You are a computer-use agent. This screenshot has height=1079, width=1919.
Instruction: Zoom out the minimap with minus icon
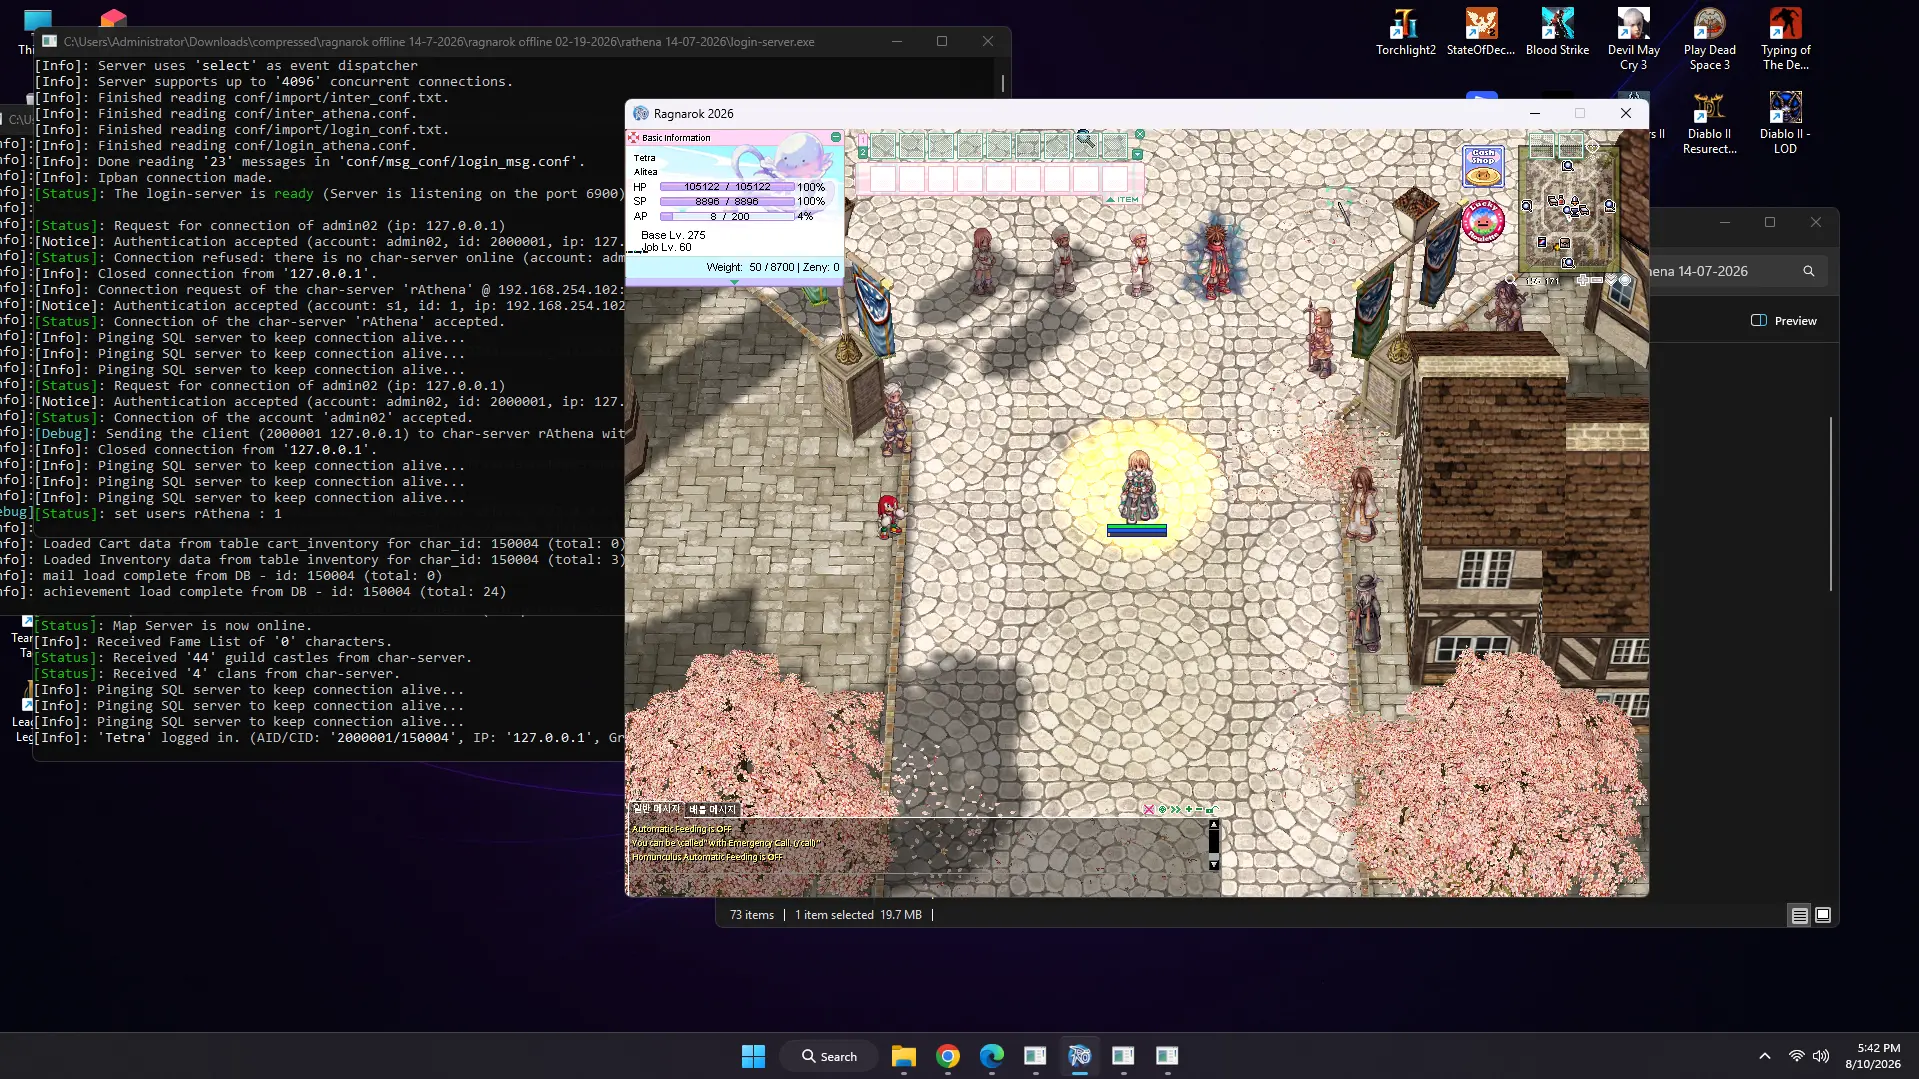coord(1597,281)
